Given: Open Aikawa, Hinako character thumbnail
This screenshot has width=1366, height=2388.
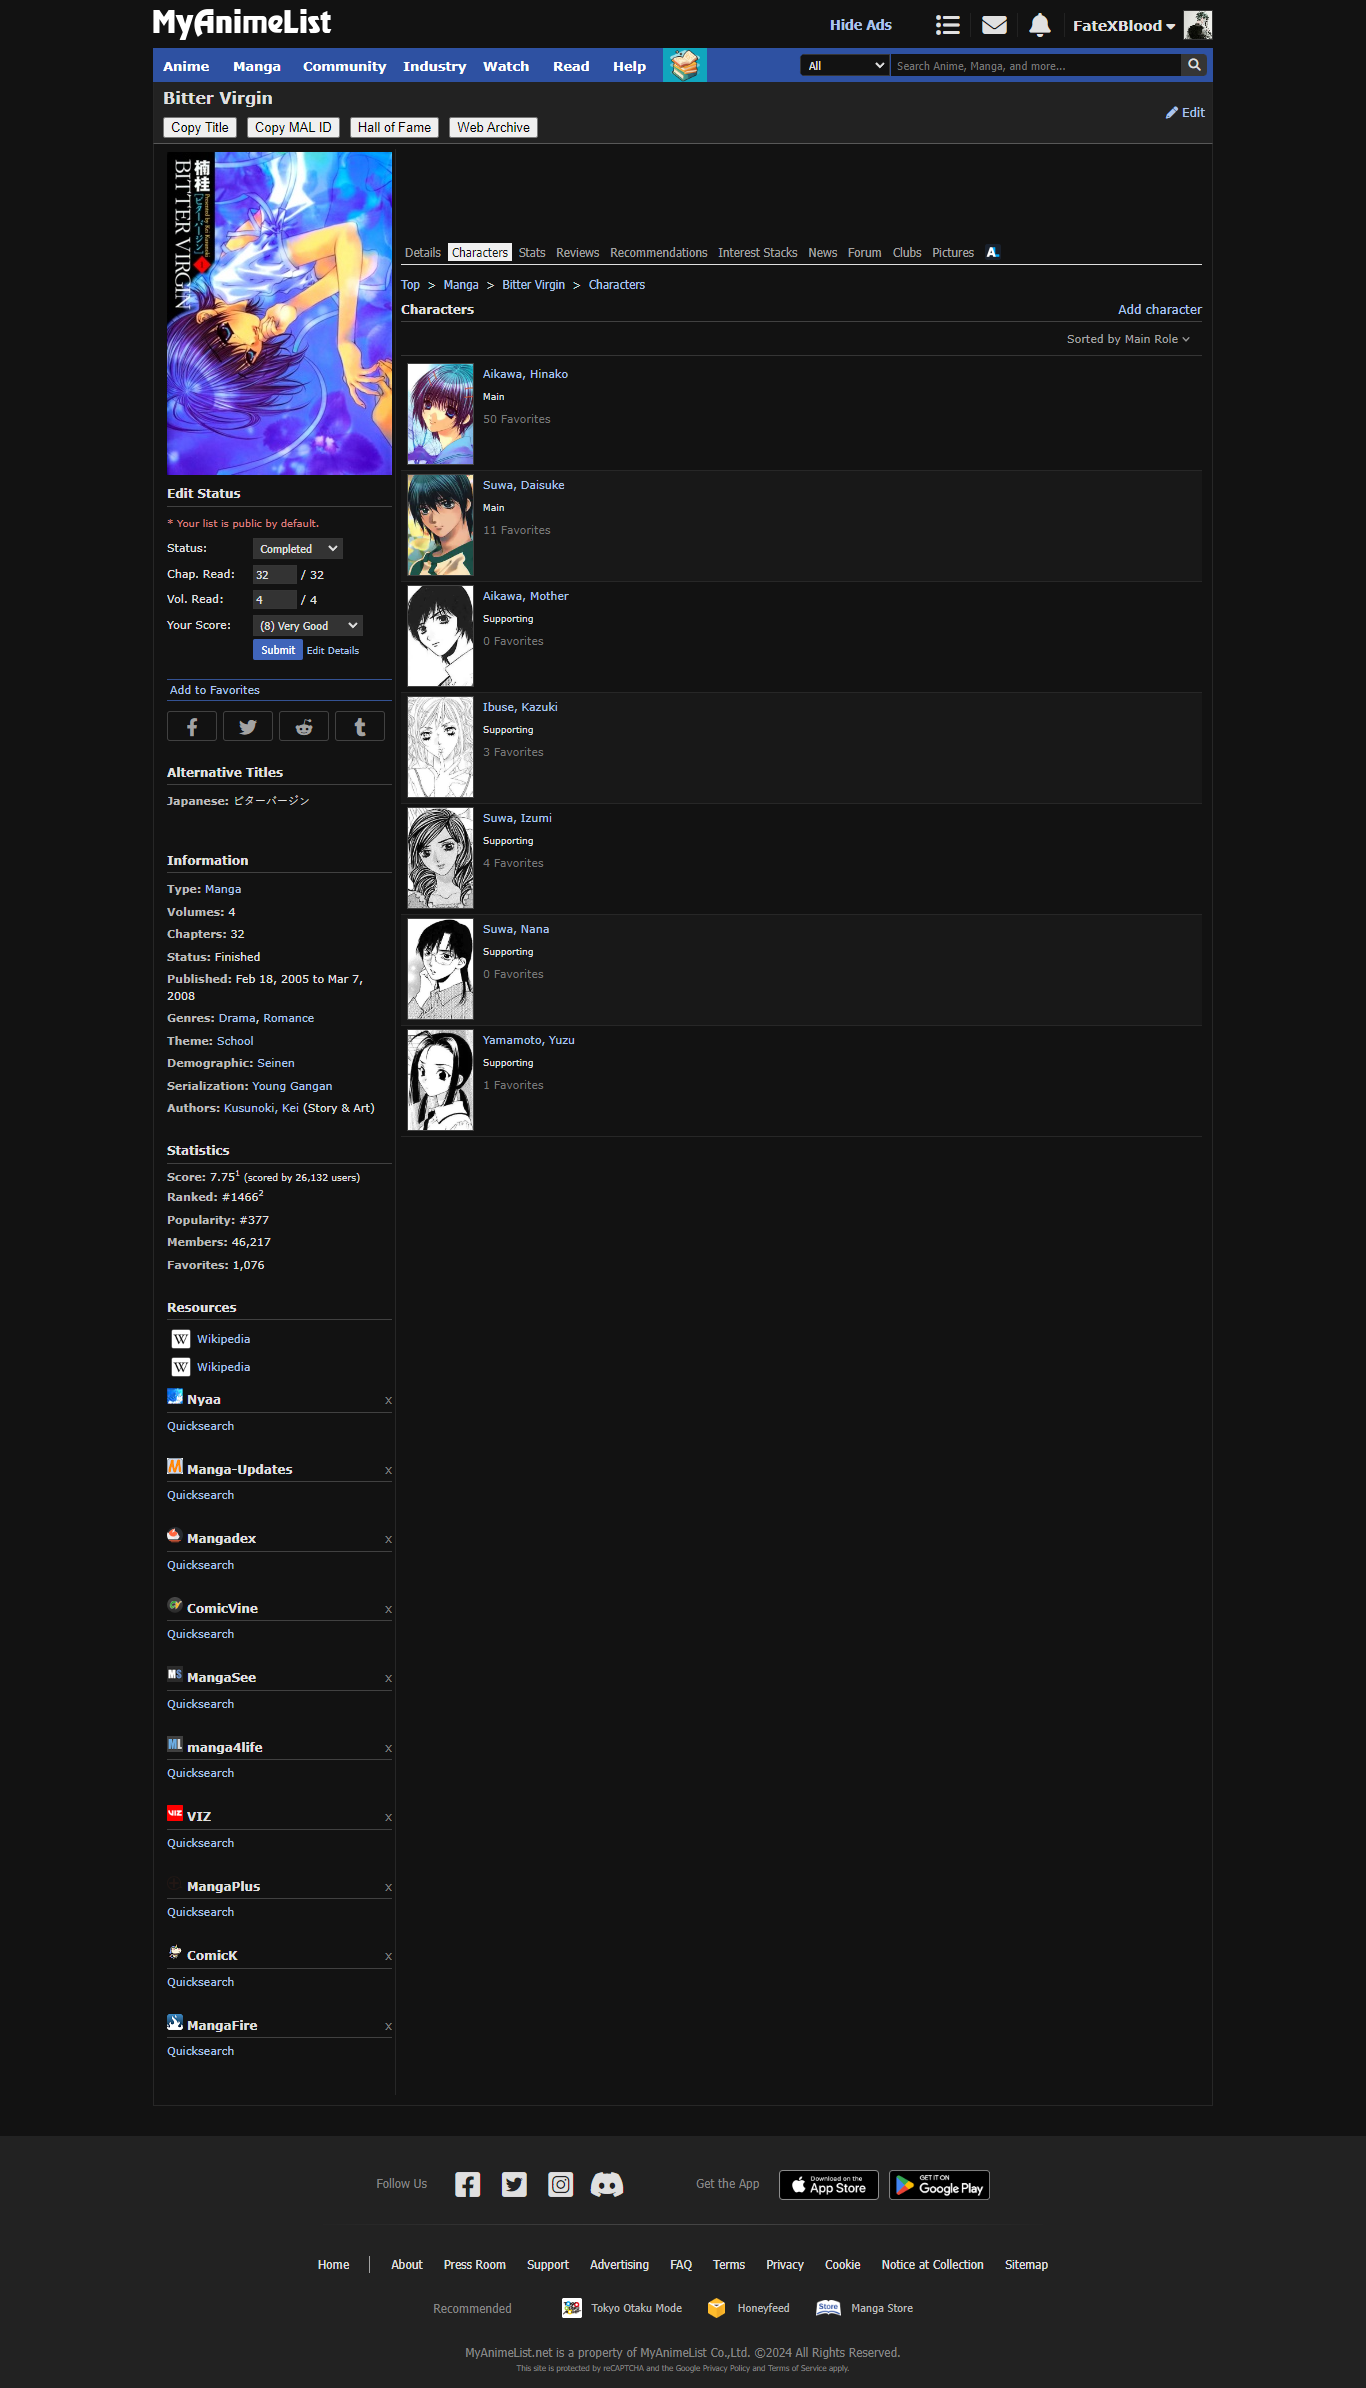Looking at the screenshot, I should click(440, 414).
